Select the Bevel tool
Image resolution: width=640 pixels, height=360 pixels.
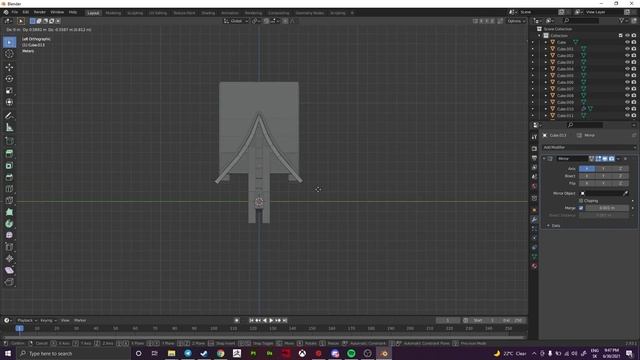[9, 178]
